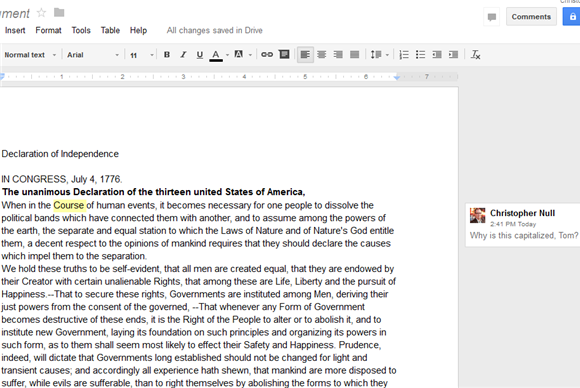
Task: Center align the text
Action: pos(321,55)
